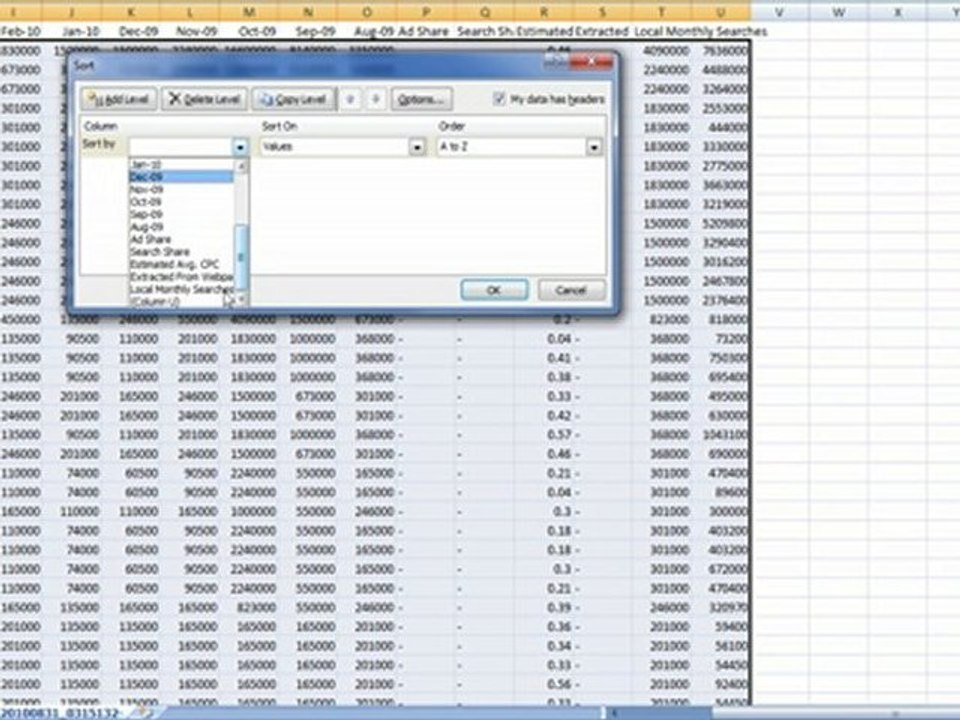Open the 20100831 worksheet tab
Image resolution: width=960 pixels, height=720 pixels.
[60, 713]
